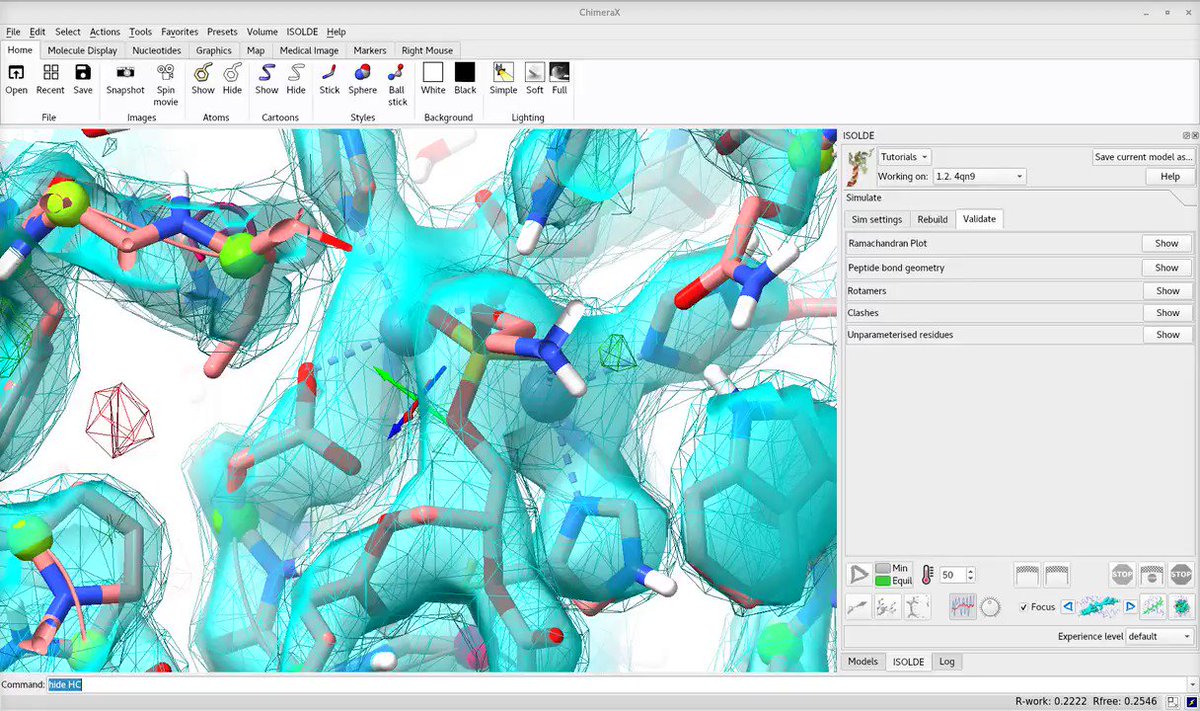Hide atoms using the Atoms Hide icon
The width and height of the screenshot is (1200, 711).
232,72
